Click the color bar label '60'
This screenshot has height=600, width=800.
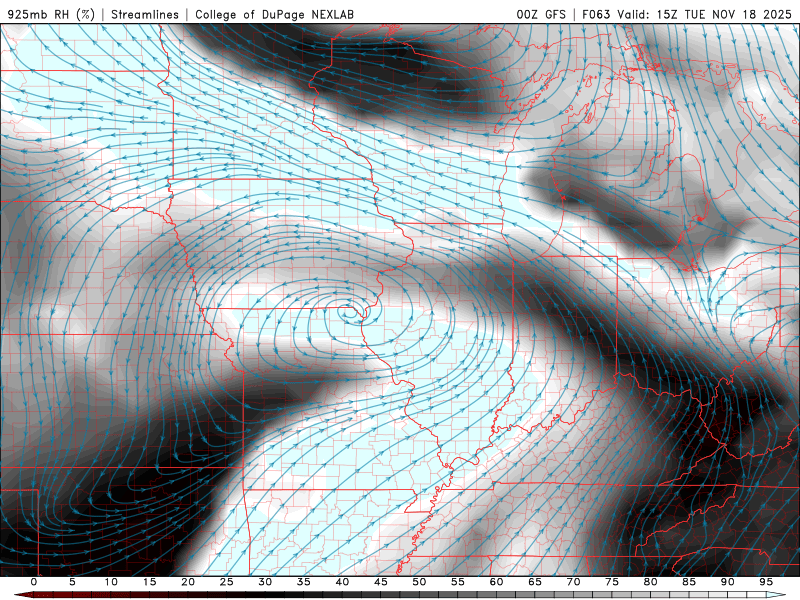(496, 582)
